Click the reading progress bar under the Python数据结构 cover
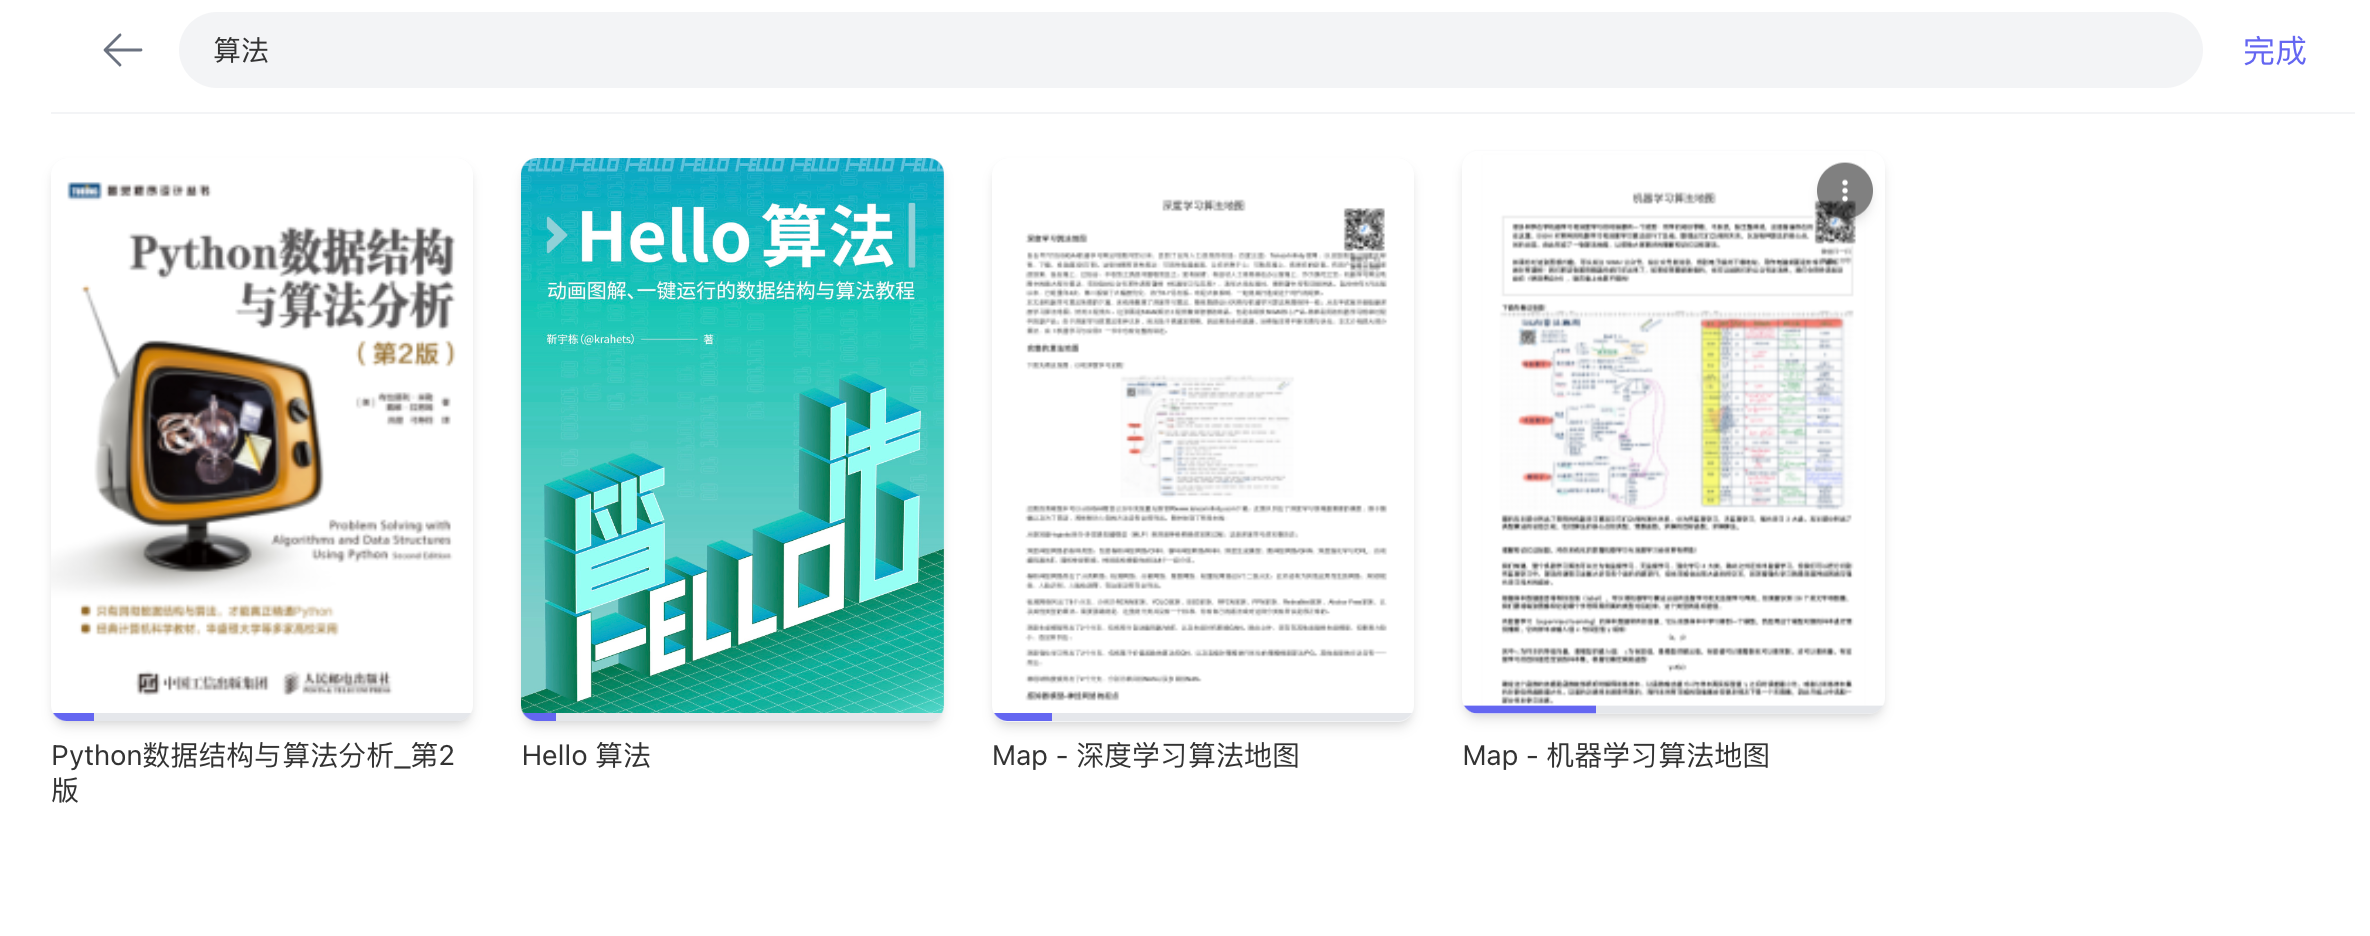 (262, 717)
